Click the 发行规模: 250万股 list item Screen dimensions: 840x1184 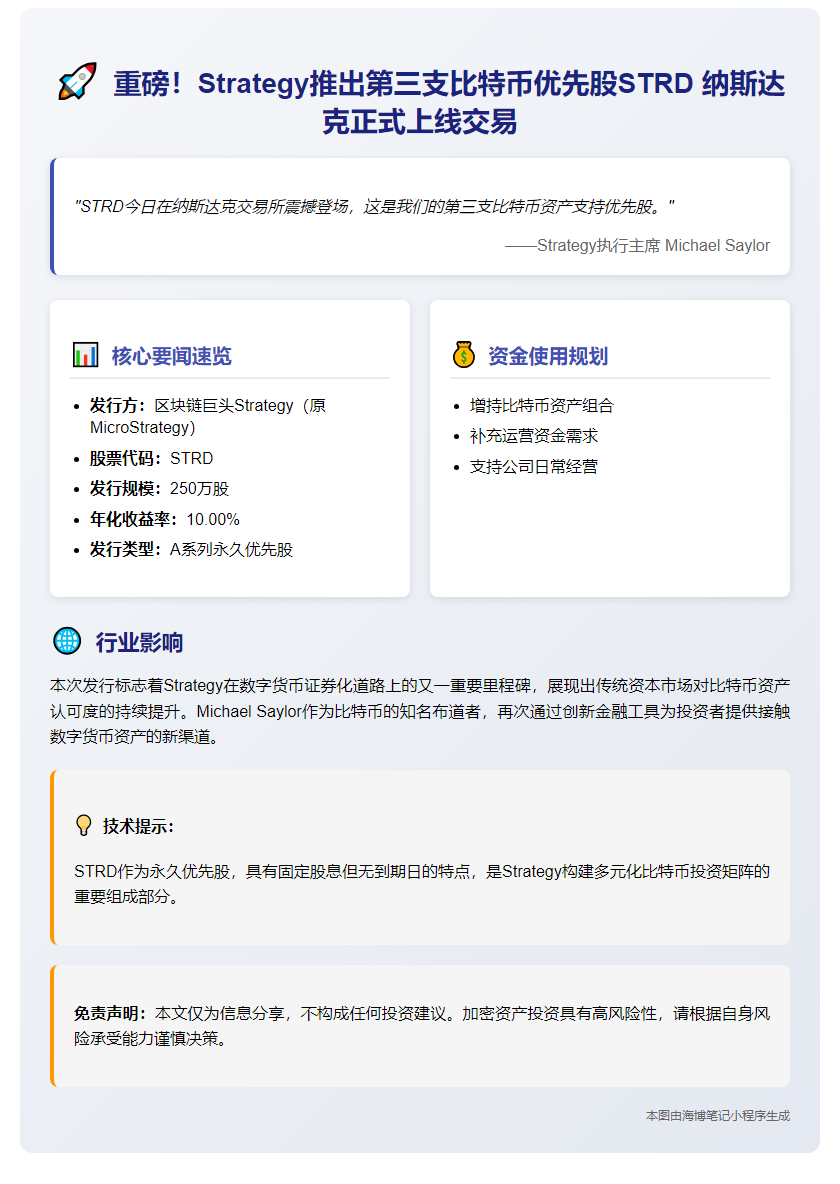(x=159, y=489)
